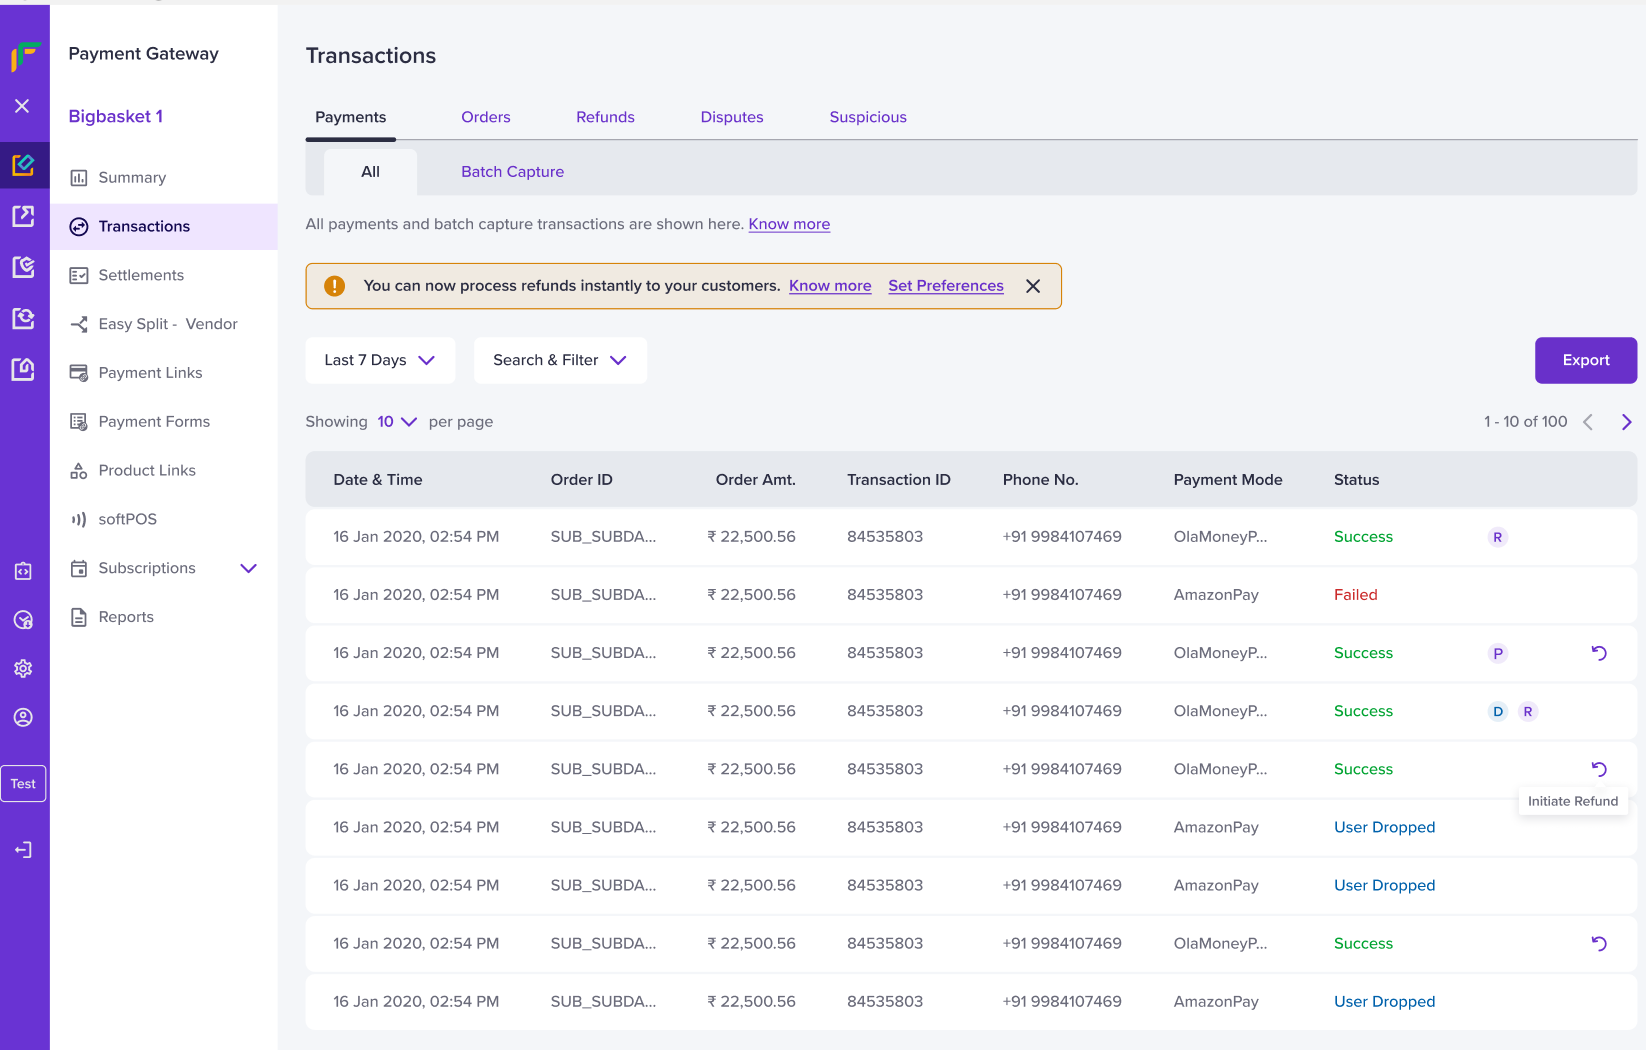Click the gear settings icon in left rail
Image resolution: width=1646 pixels, height=1050 pixels.
(23, 668)
